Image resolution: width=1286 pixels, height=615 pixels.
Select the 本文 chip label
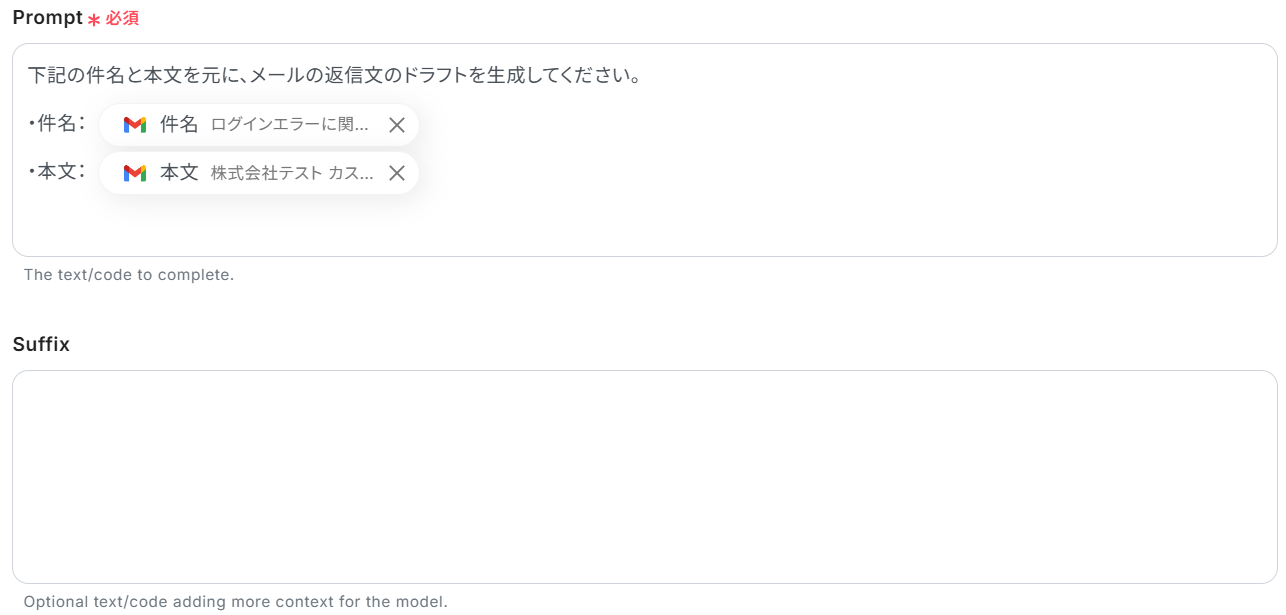pyautogui.click(x=179, y=173)
